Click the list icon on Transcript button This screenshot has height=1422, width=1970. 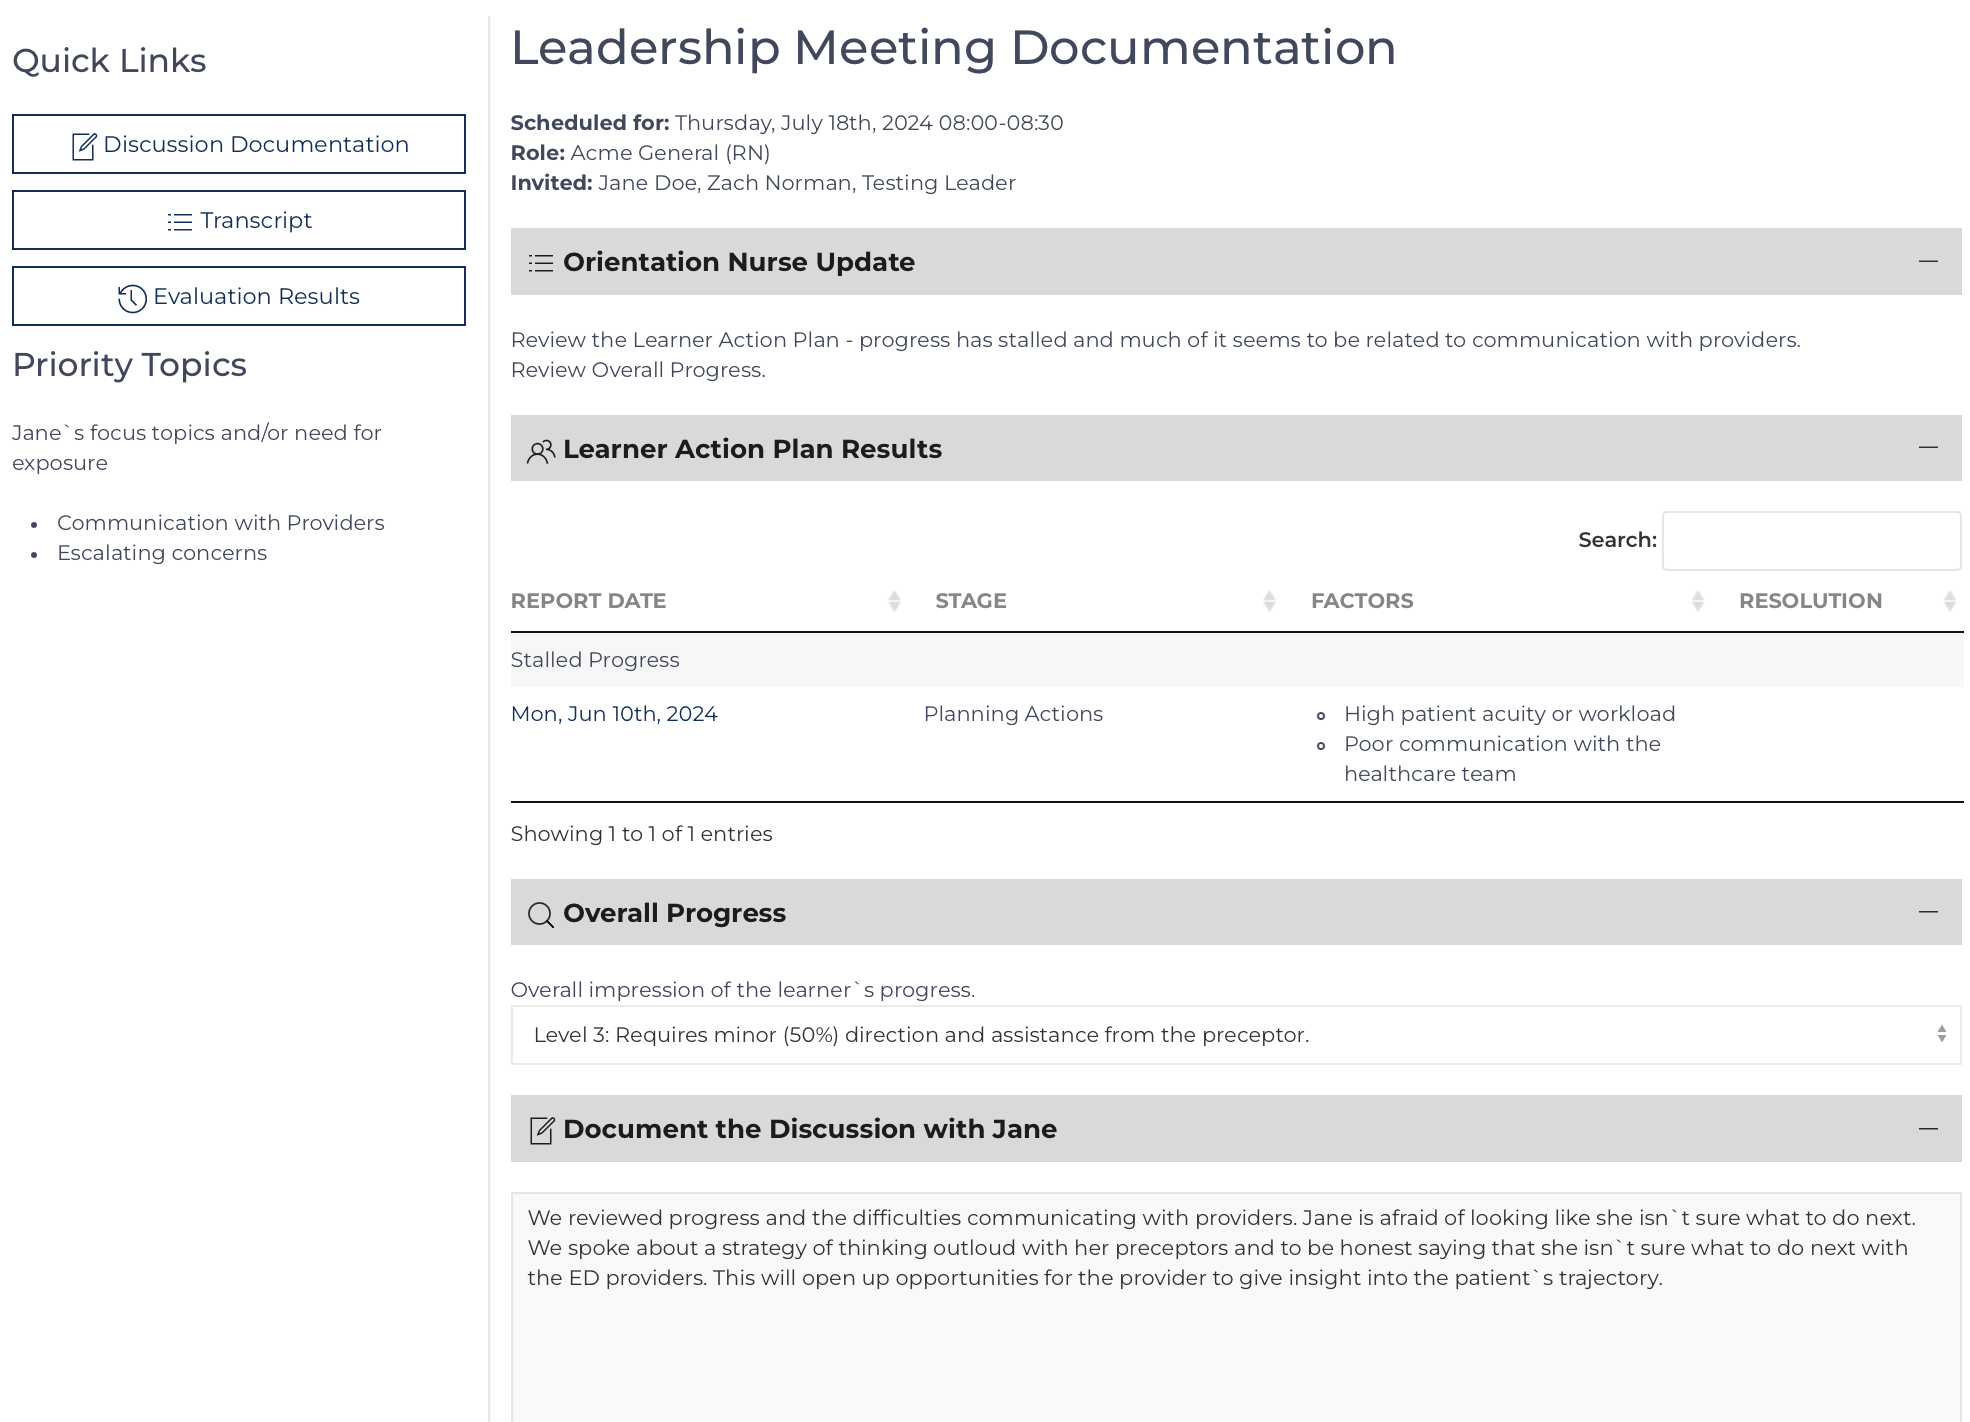(180, 221)
